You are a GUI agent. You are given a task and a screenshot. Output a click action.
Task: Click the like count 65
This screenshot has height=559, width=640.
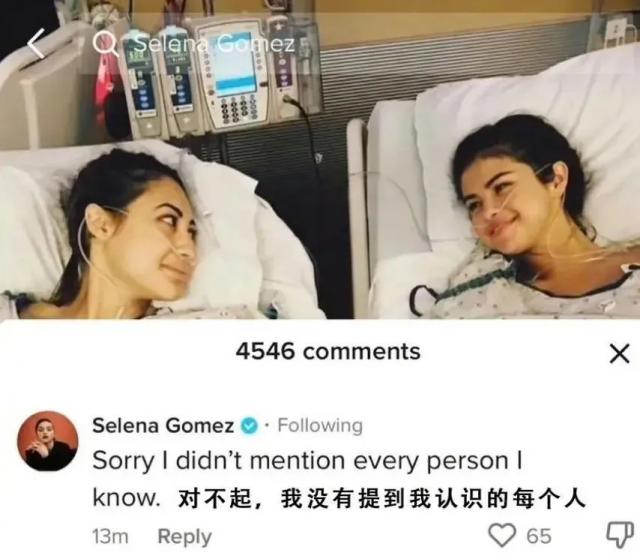point(539,536)
